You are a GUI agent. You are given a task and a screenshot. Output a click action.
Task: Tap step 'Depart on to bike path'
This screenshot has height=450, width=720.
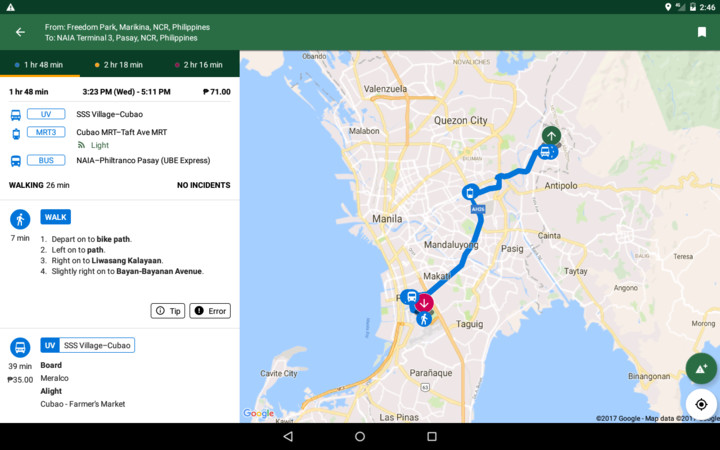pos(91,239)
